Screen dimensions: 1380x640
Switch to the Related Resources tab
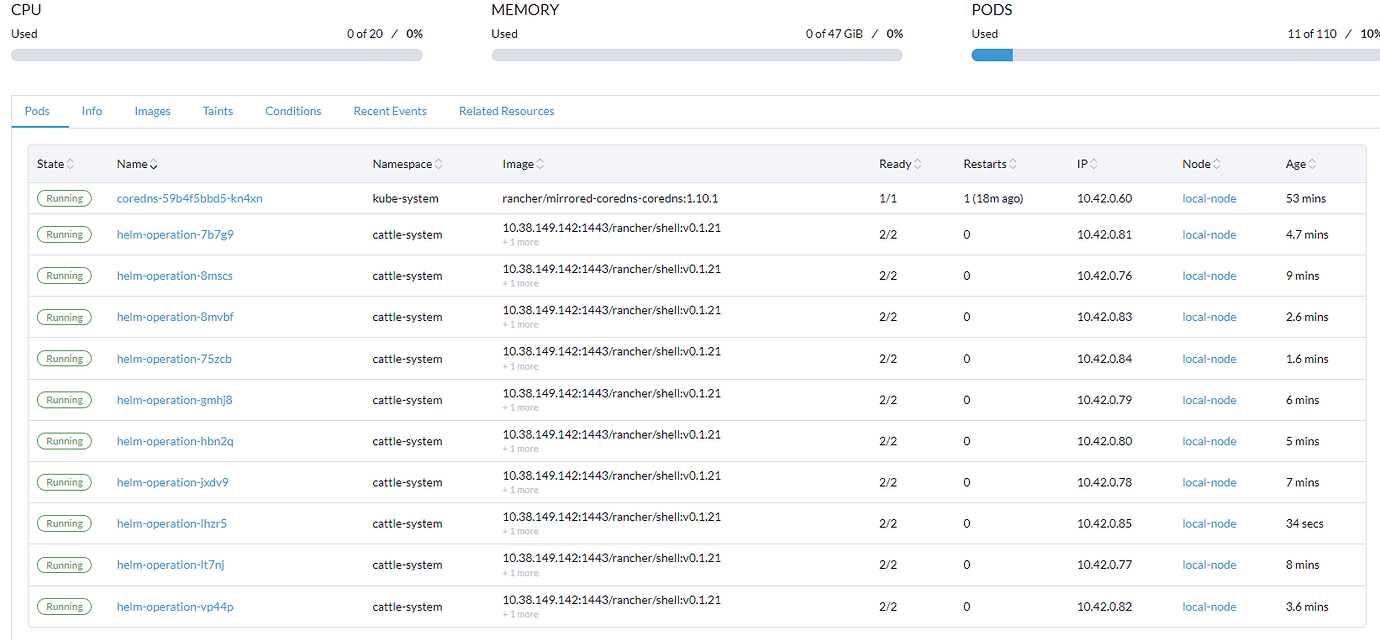click(x=506, y=111)
